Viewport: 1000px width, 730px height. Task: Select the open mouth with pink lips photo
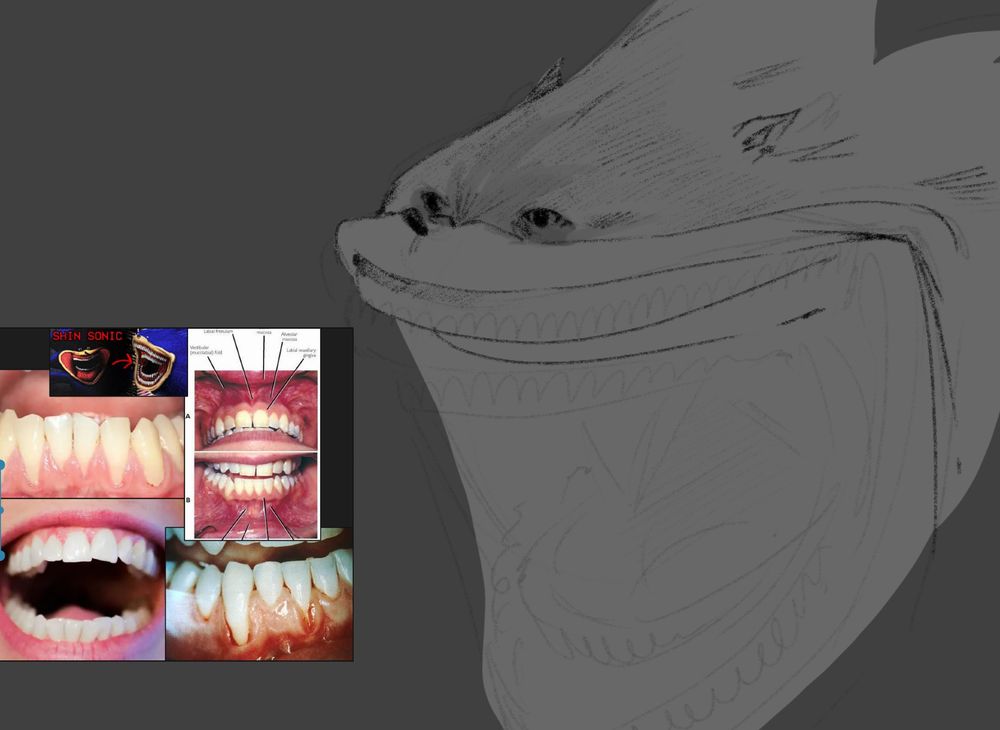[x=82, y=579]
